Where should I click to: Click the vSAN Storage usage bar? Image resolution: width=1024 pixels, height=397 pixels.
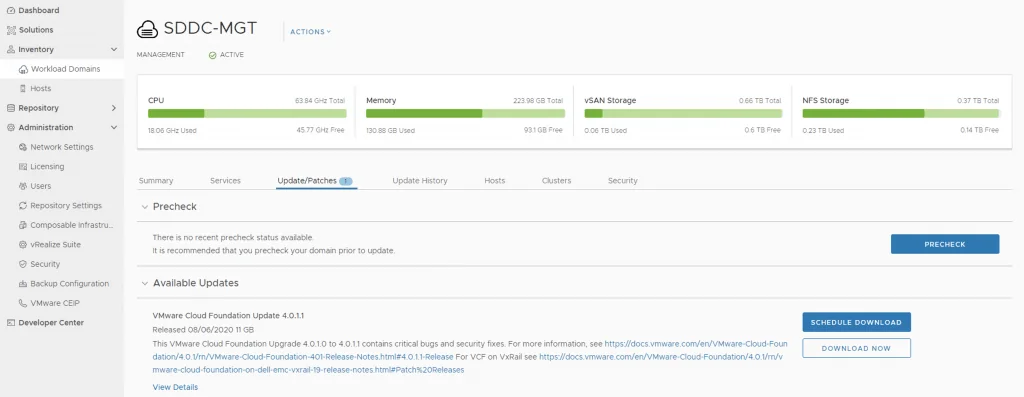click(x=683, y=114)
